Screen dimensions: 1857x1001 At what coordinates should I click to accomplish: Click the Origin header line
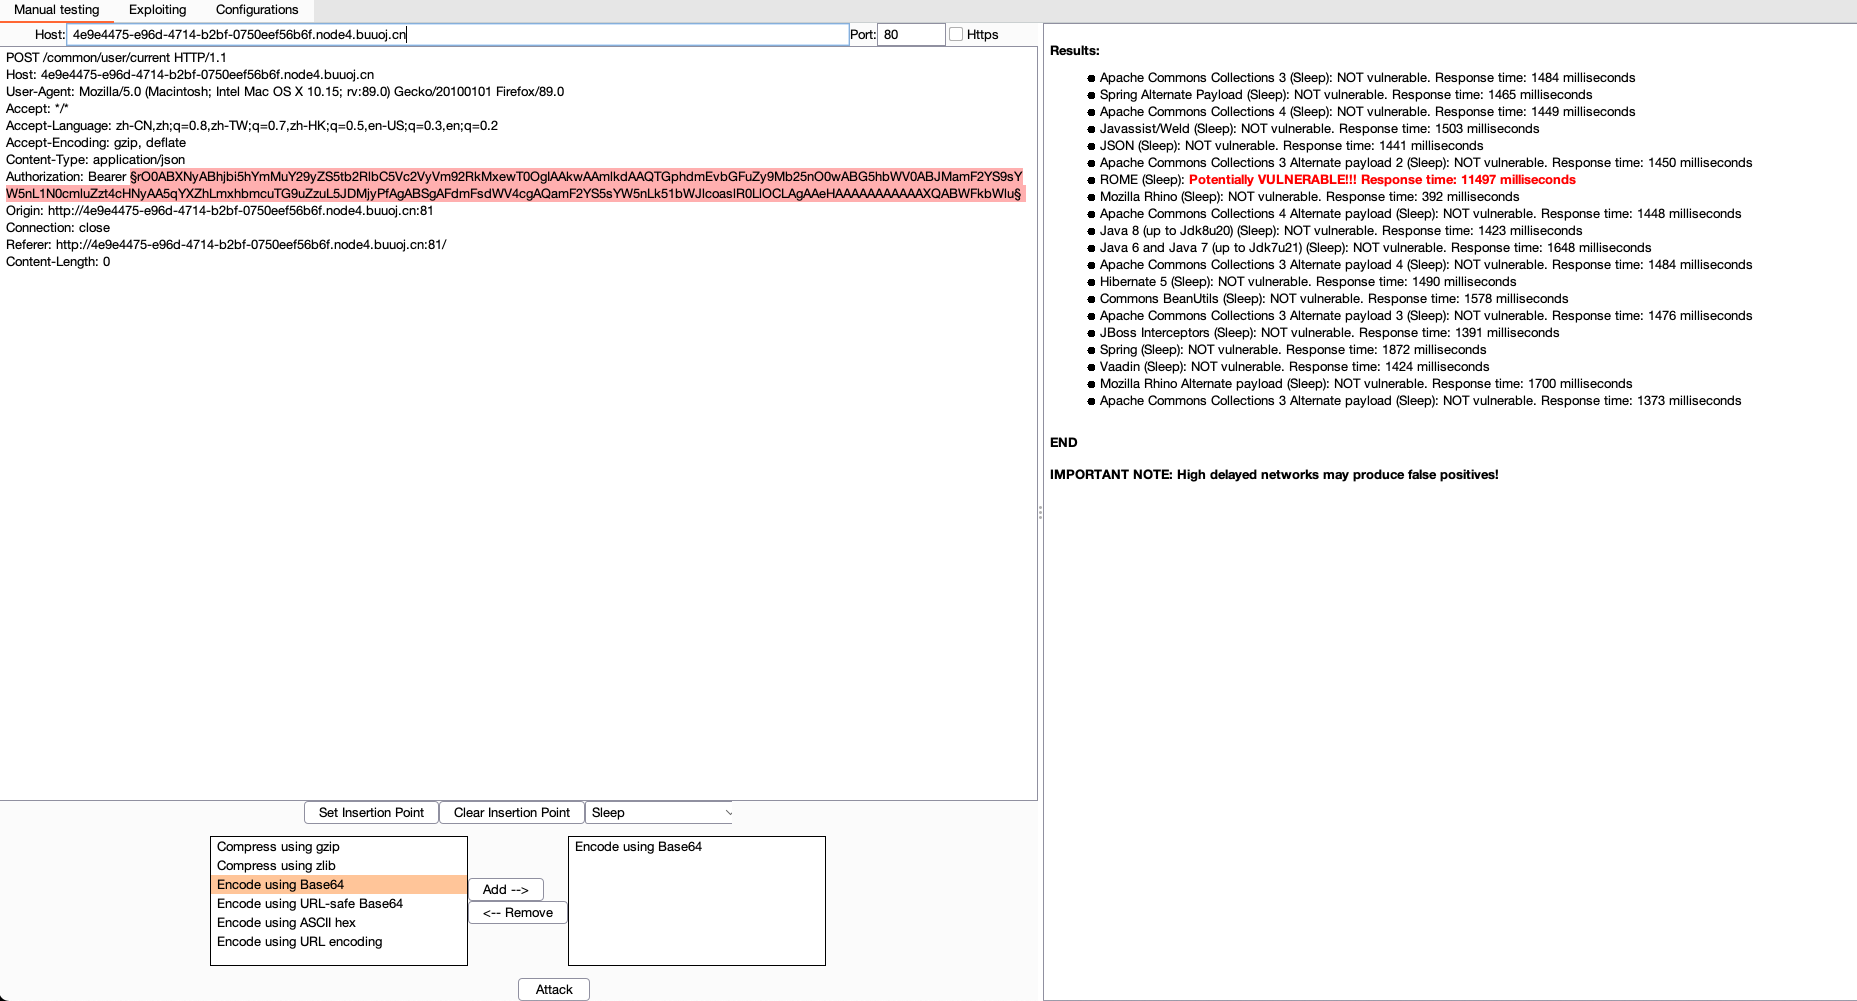point(220,211)
